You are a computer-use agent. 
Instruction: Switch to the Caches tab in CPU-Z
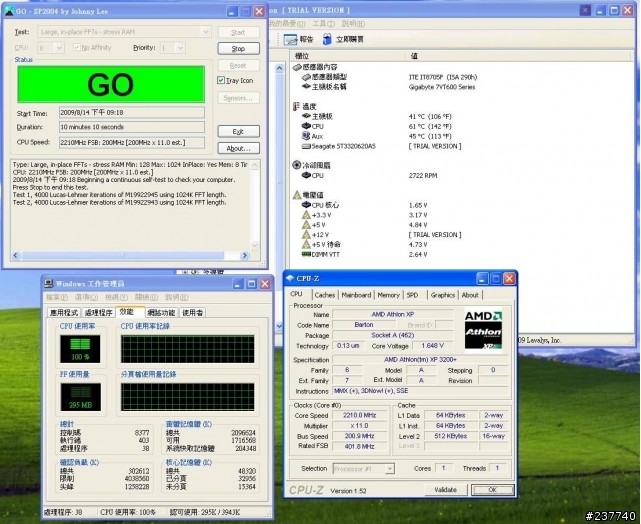(325, 295)
